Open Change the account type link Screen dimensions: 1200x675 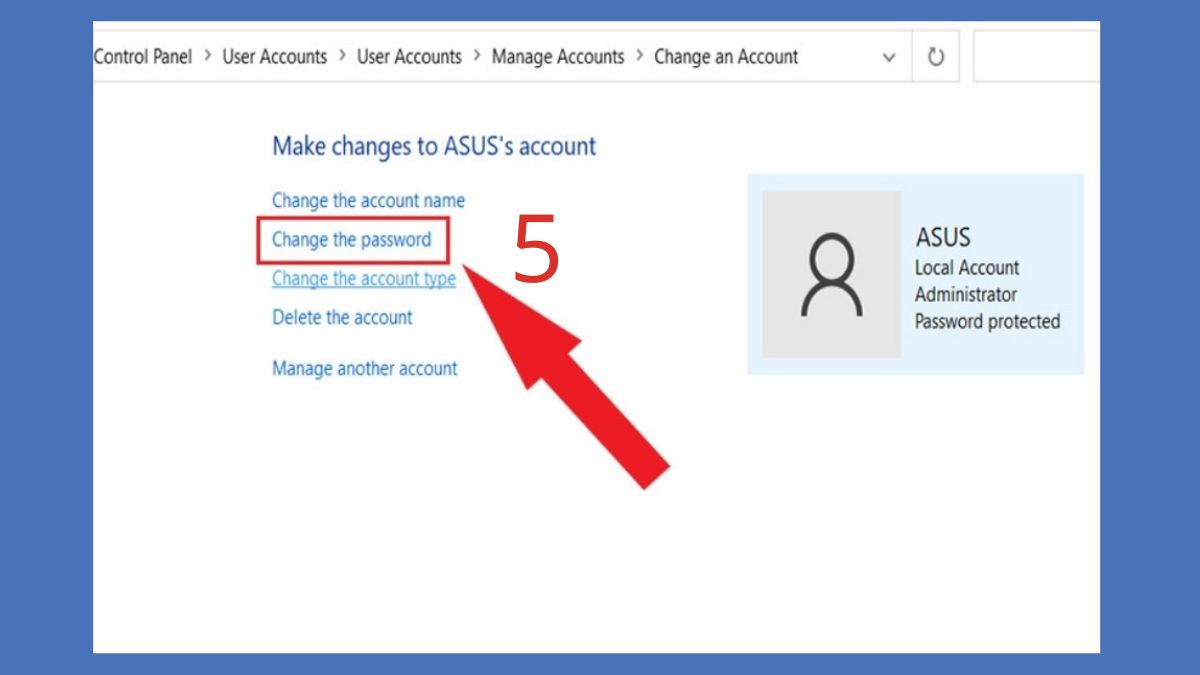click(364, 279)
